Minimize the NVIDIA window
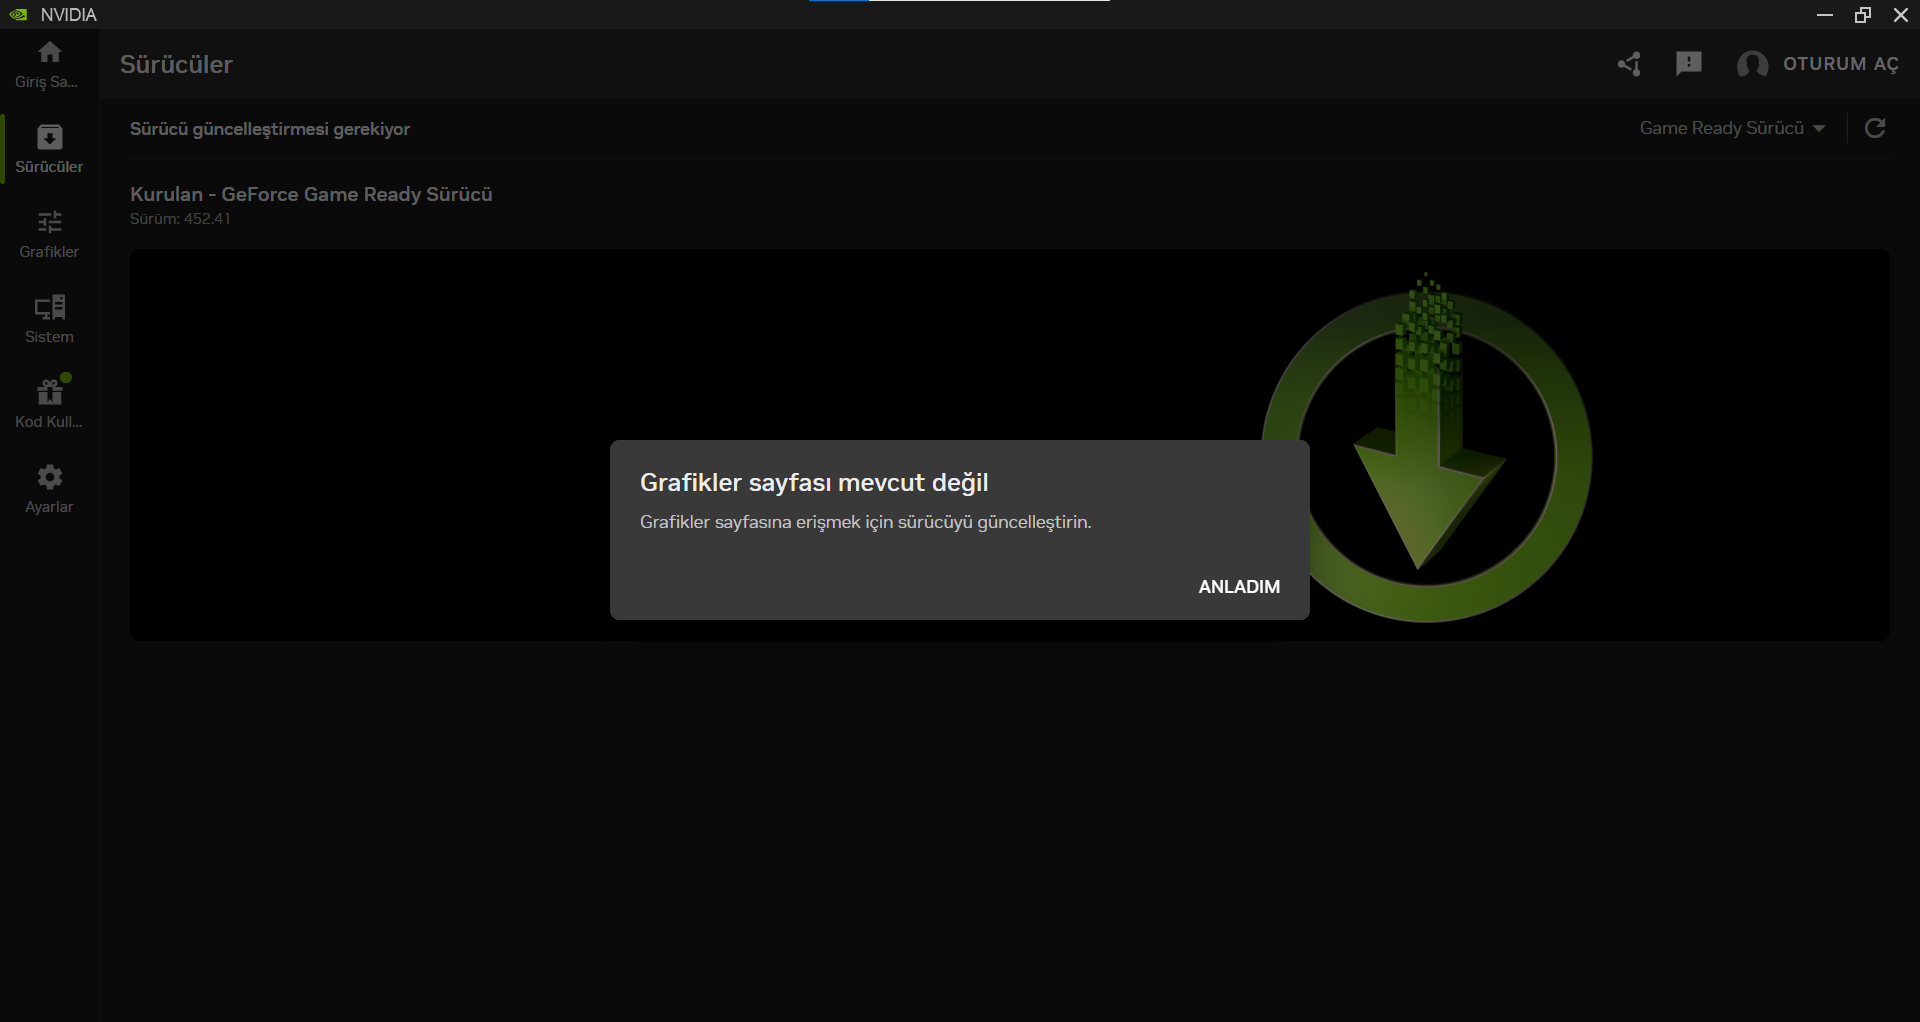The image size is (1920, 1022). click(x=1825, y=15)
